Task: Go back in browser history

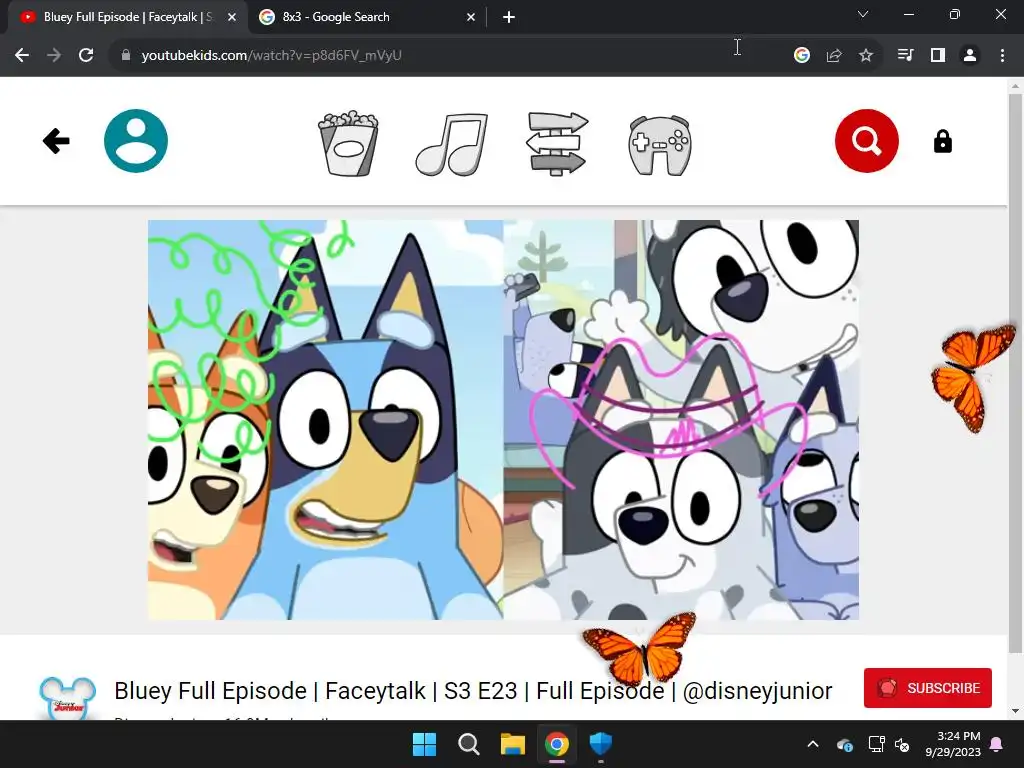Action: [x=22, y=56]
